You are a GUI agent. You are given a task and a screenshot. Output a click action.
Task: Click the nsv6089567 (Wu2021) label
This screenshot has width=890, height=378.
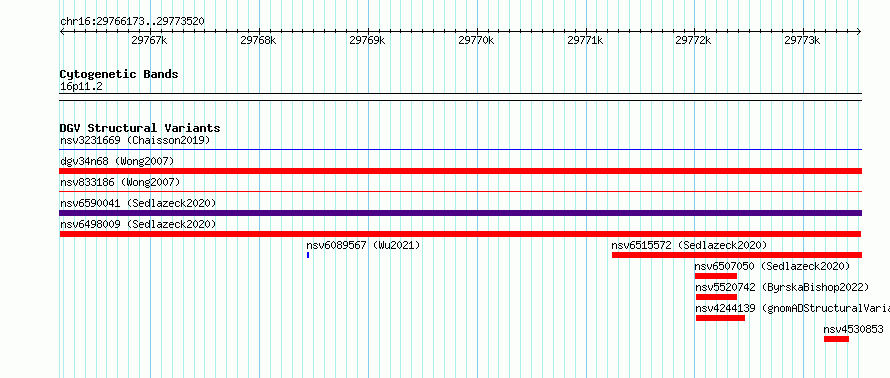[363, 245]
